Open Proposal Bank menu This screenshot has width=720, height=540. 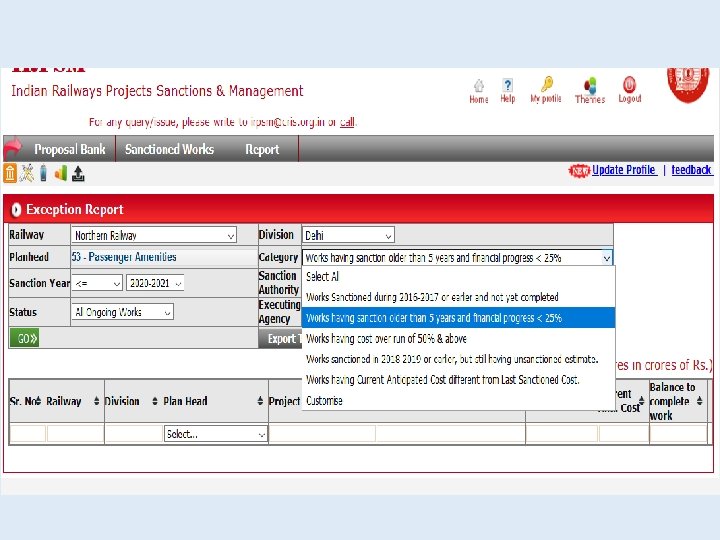pyautogui.click(x=70, y=149)
